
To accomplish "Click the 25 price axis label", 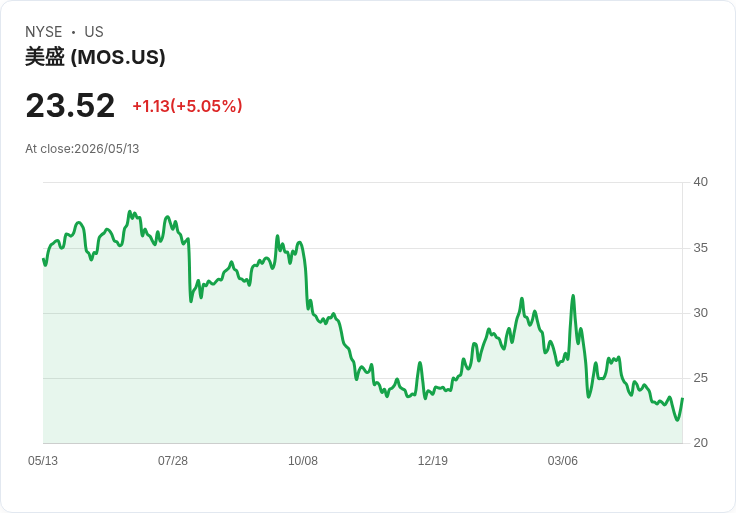I will click(701, 378).
